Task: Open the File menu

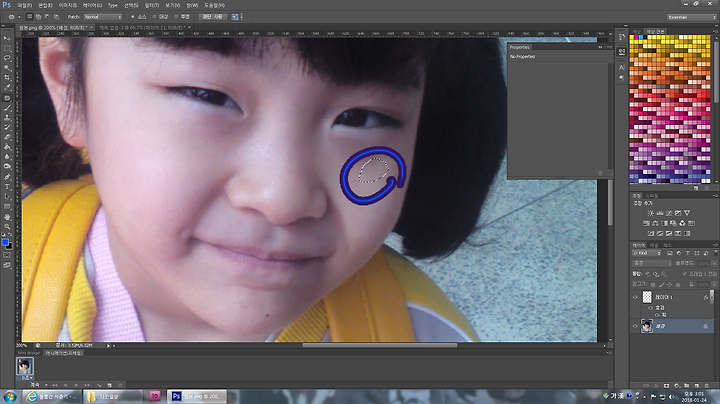Action: (25, 5)
